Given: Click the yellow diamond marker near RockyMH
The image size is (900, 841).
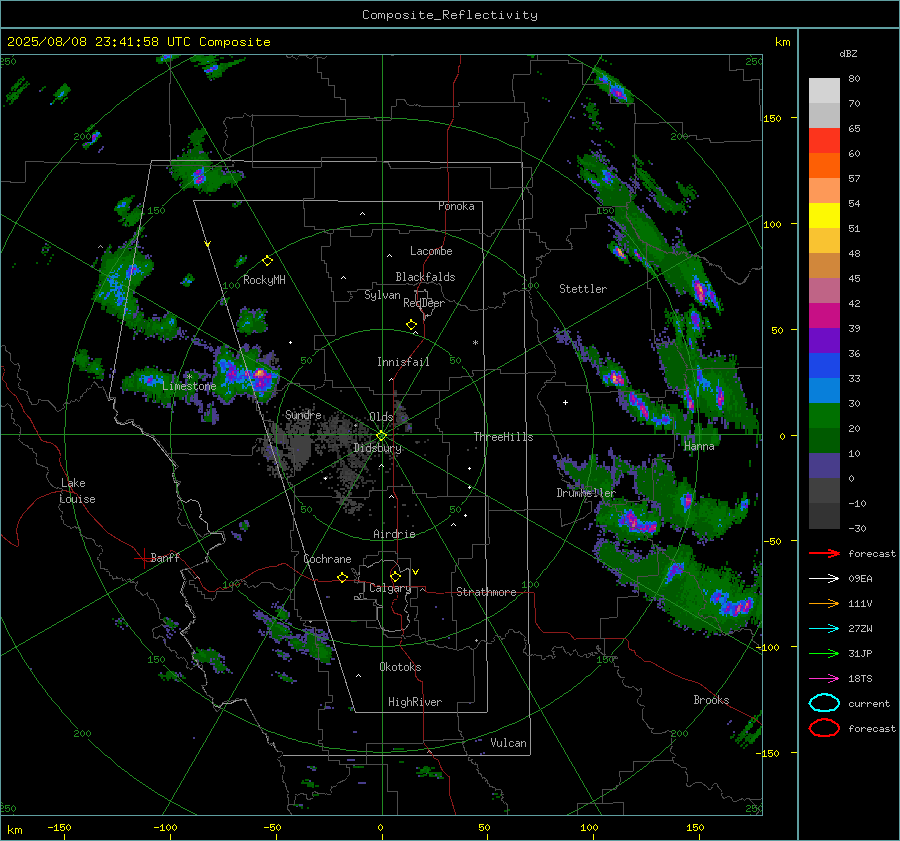Looking at the screenshot, I should pyautogui.click(x=267, y=261).
